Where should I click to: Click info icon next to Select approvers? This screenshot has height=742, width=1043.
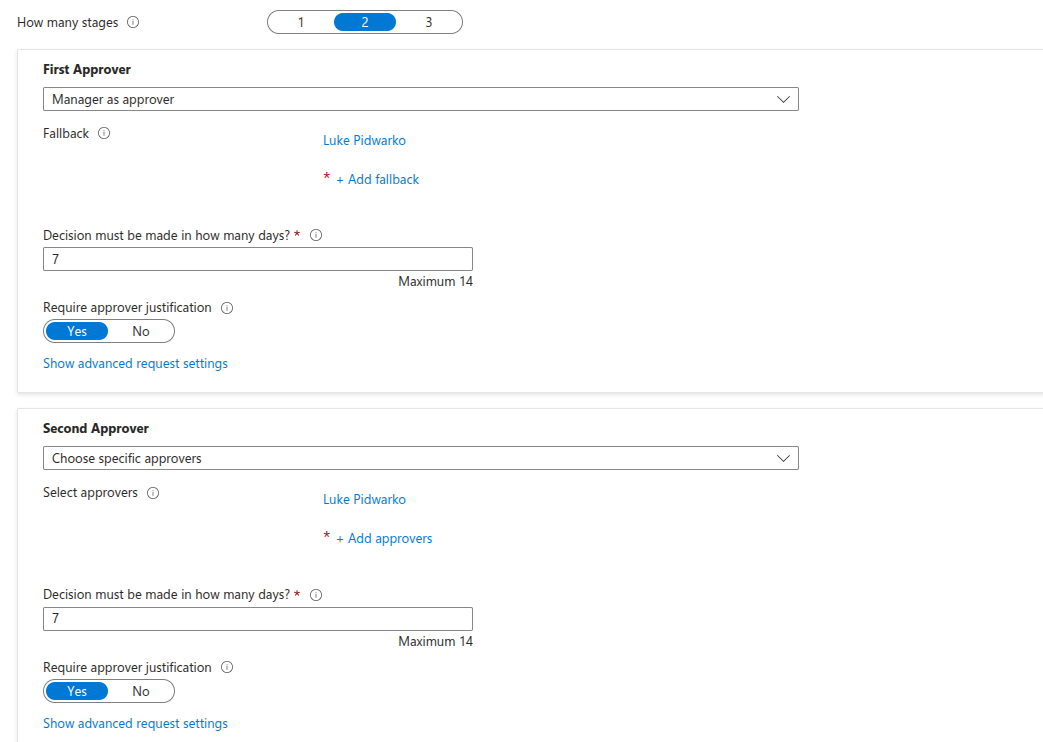[153, 493]
